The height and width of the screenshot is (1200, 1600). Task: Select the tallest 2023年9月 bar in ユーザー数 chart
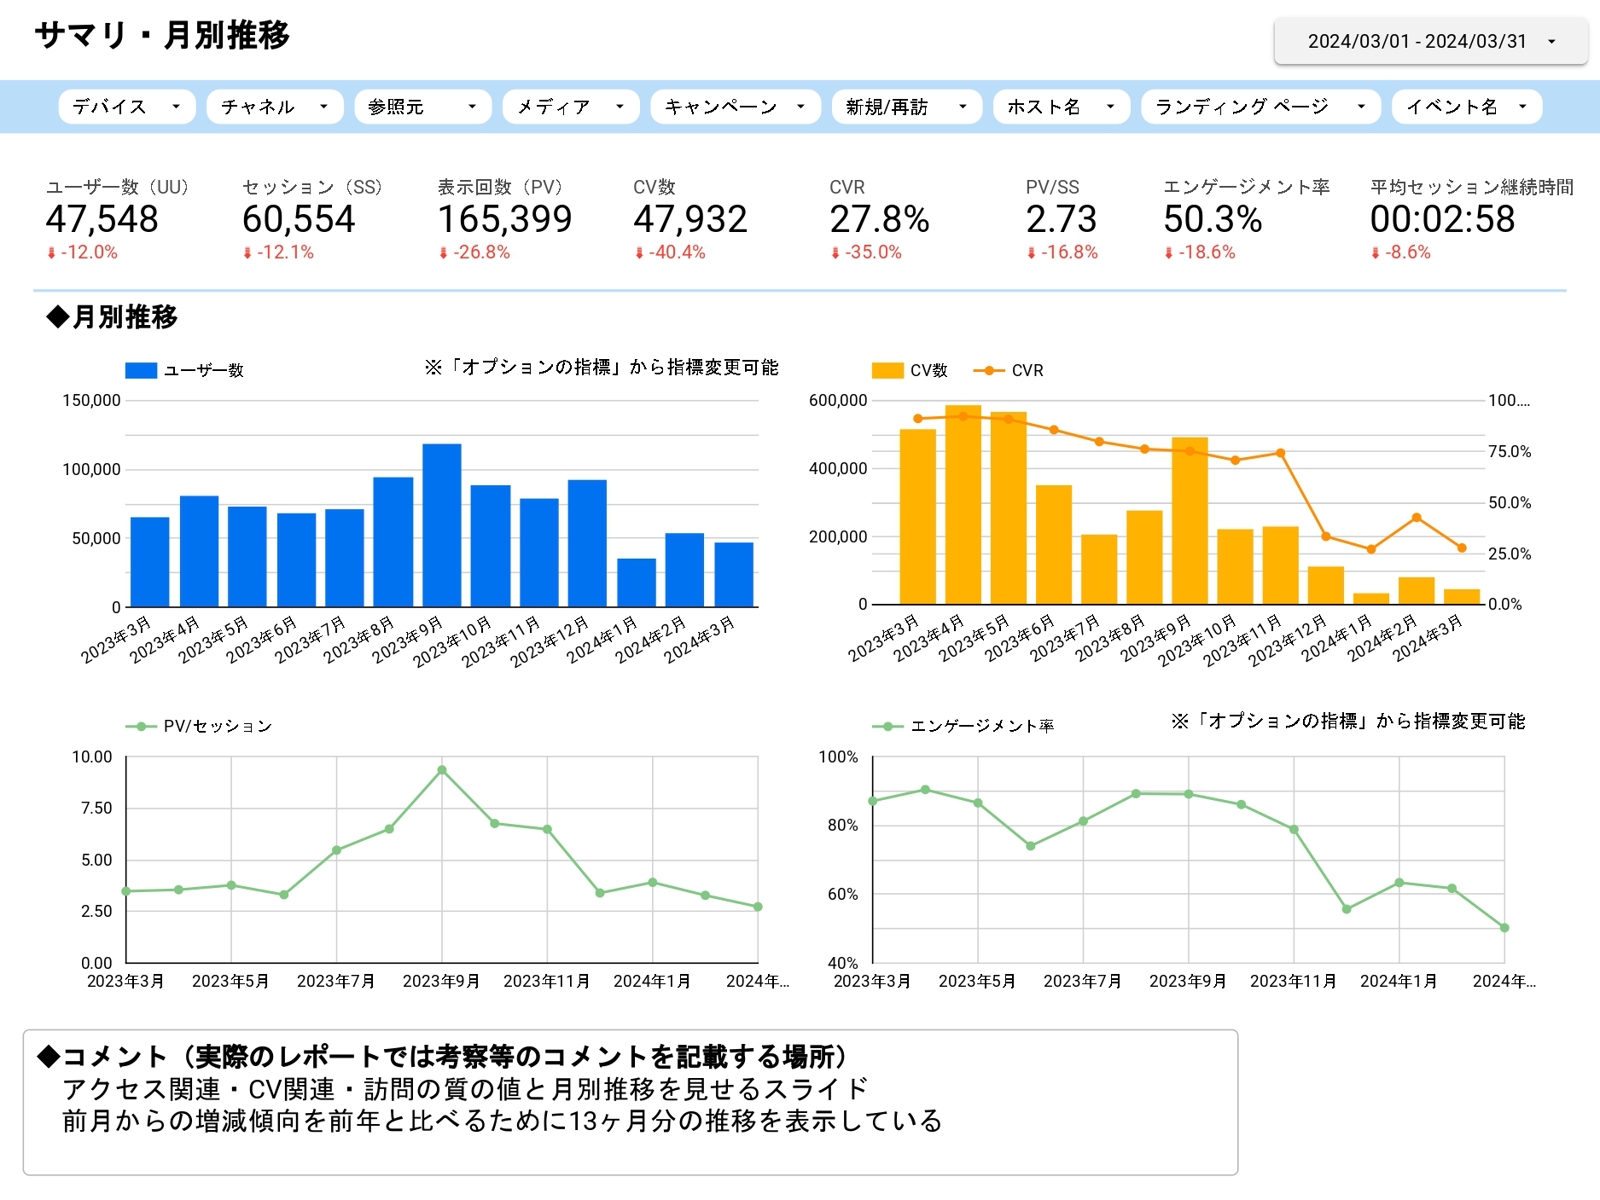(x=441, y=520)
